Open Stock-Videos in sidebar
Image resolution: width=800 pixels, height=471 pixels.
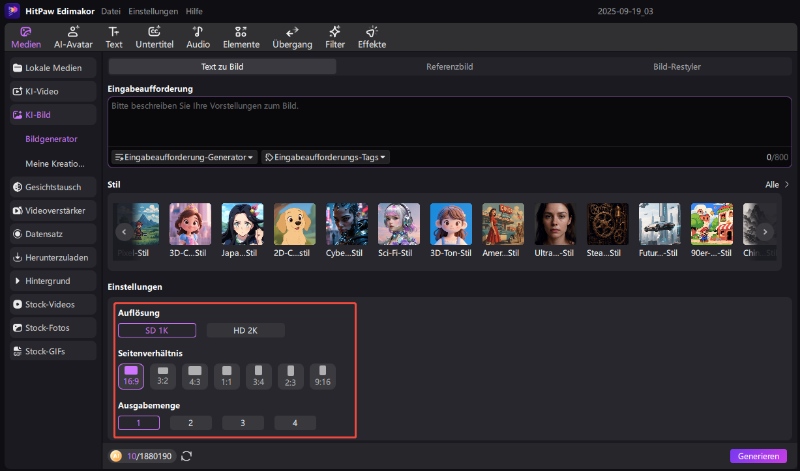[53, 304]
